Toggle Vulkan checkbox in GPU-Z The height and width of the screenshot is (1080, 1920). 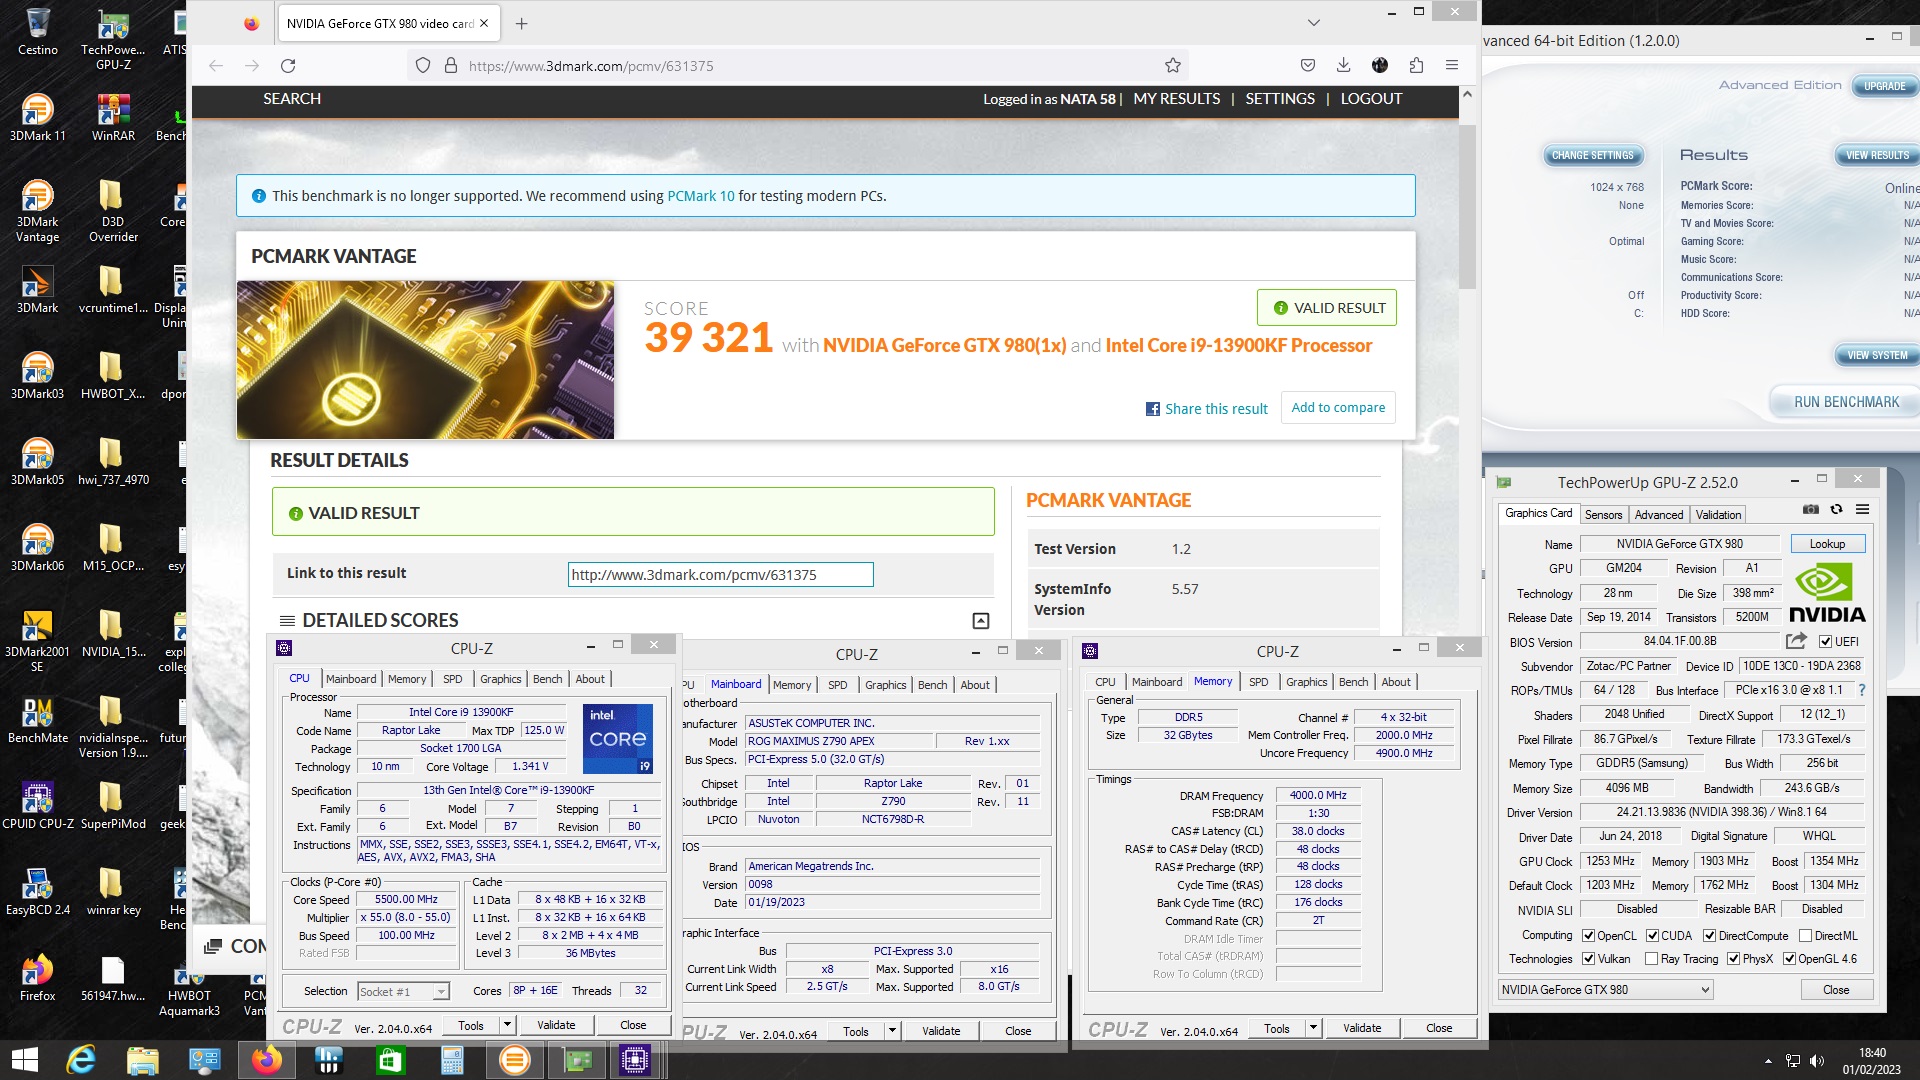[1588, 959]
